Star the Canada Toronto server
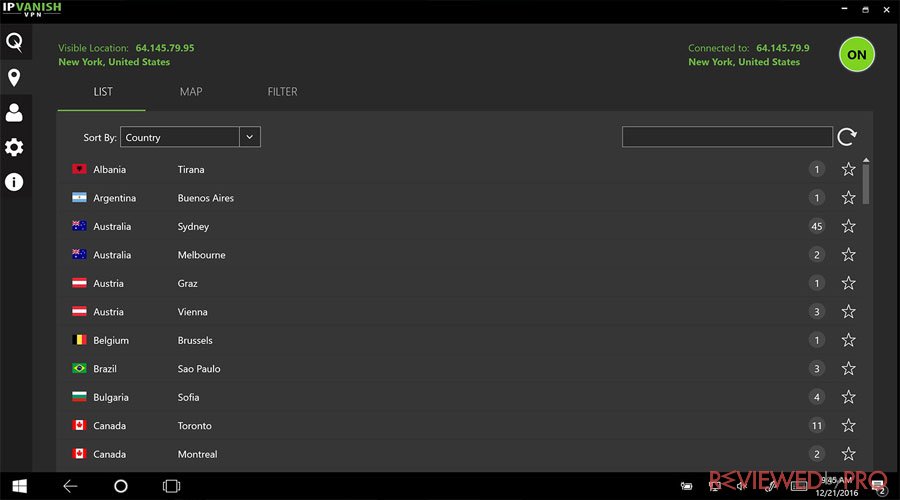The image size is (900, 500). tap(848, 425)
